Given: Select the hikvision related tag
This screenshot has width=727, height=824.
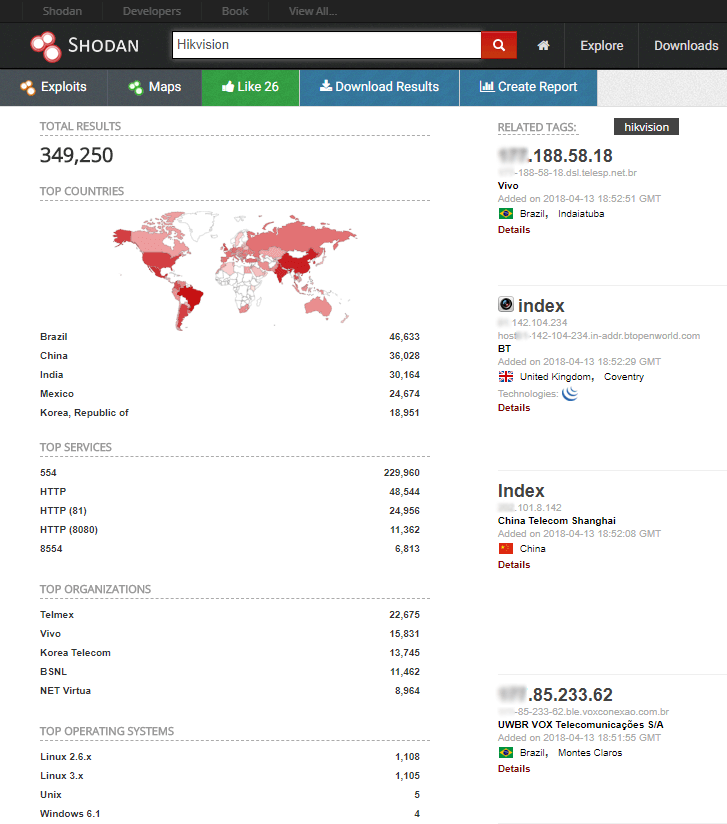Looking at the screenshot, I should pyautogui.click(x=646, y=127).
